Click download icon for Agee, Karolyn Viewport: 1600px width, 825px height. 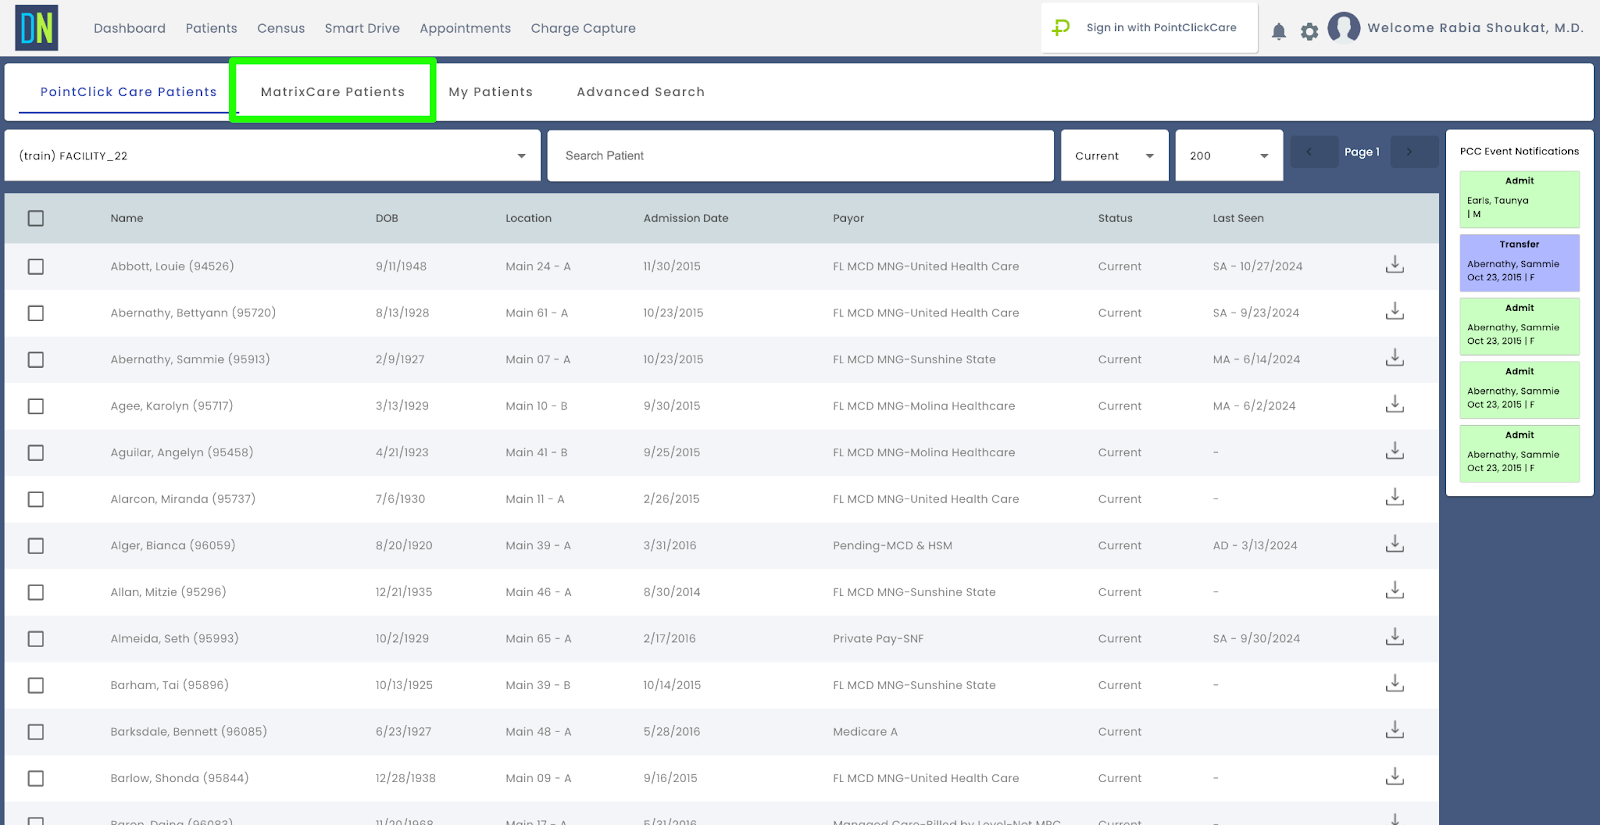[1394, 405]
